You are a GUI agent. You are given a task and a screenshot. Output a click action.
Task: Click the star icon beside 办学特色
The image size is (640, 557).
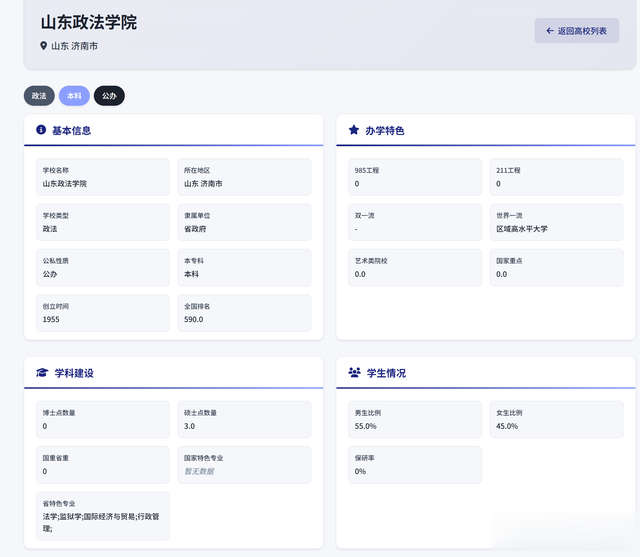354,130
